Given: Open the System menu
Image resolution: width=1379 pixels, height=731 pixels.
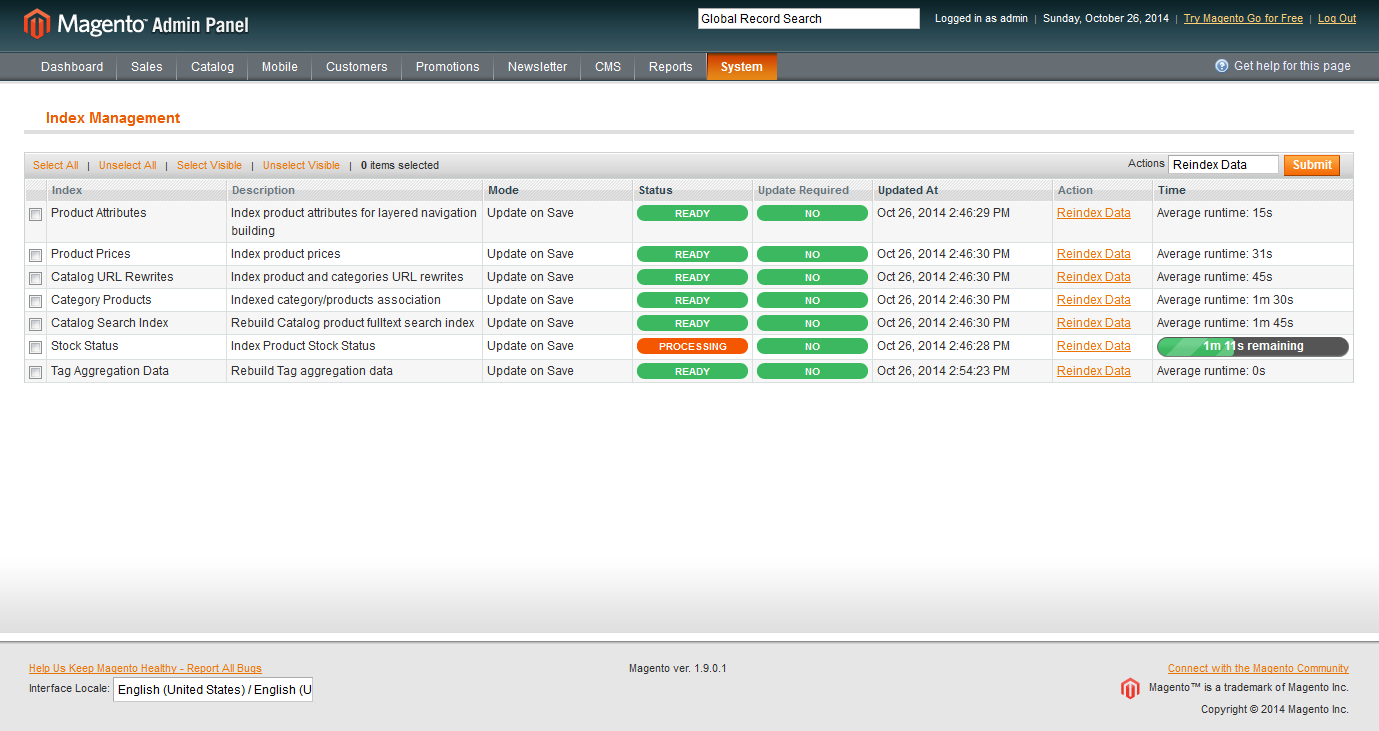Looking at the screenshot, I should point(742,67).
